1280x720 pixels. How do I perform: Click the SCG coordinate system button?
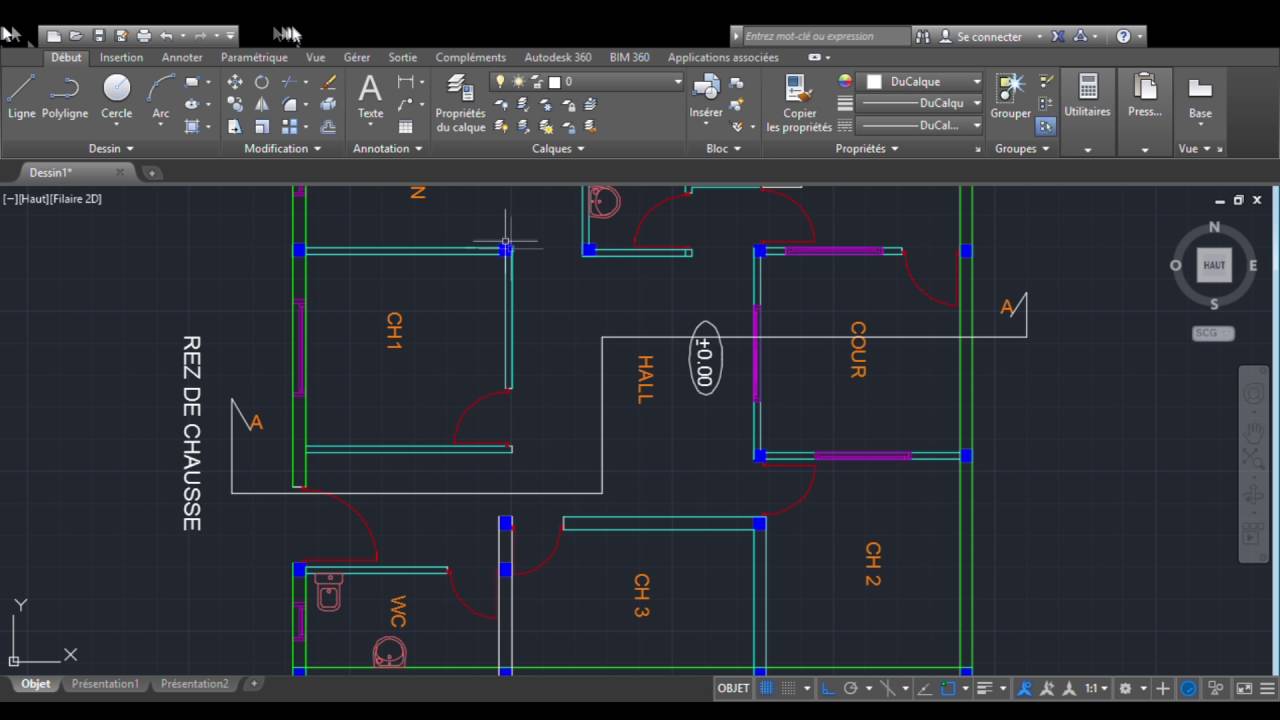coord(1213,333)
